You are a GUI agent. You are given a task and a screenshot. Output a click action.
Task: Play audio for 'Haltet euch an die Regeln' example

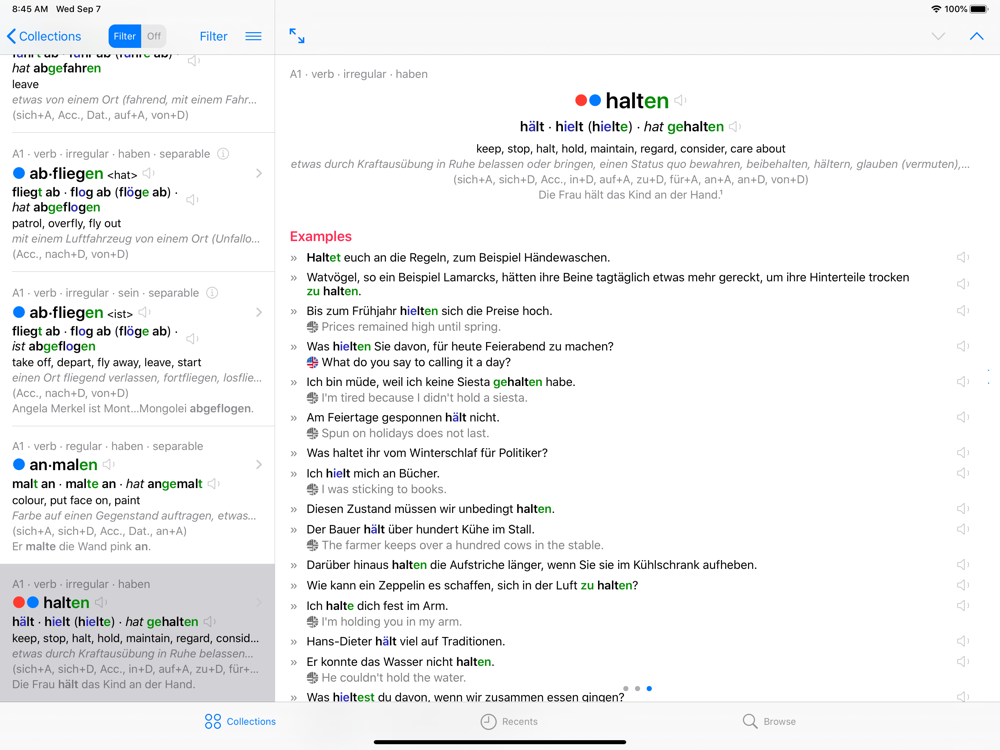962,257
